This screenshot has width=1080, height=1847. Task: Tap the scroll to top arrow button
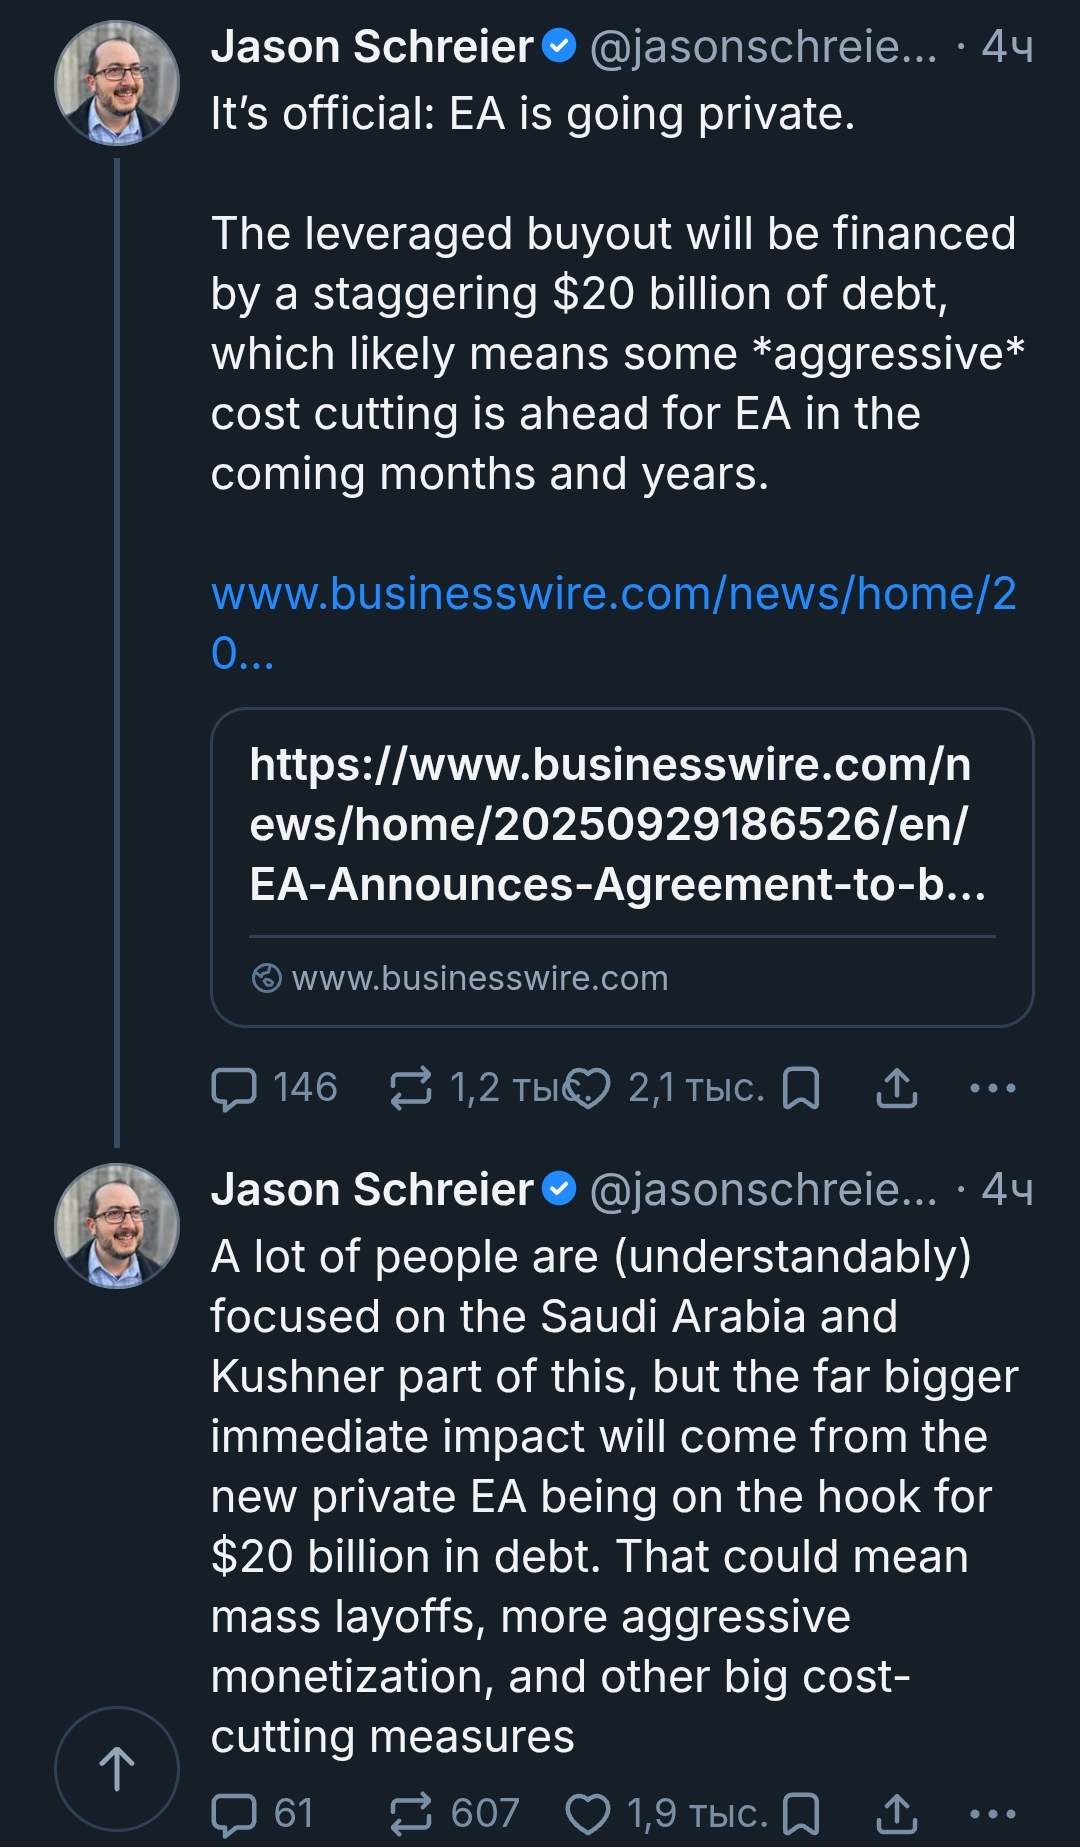[x=117, y=1769]
